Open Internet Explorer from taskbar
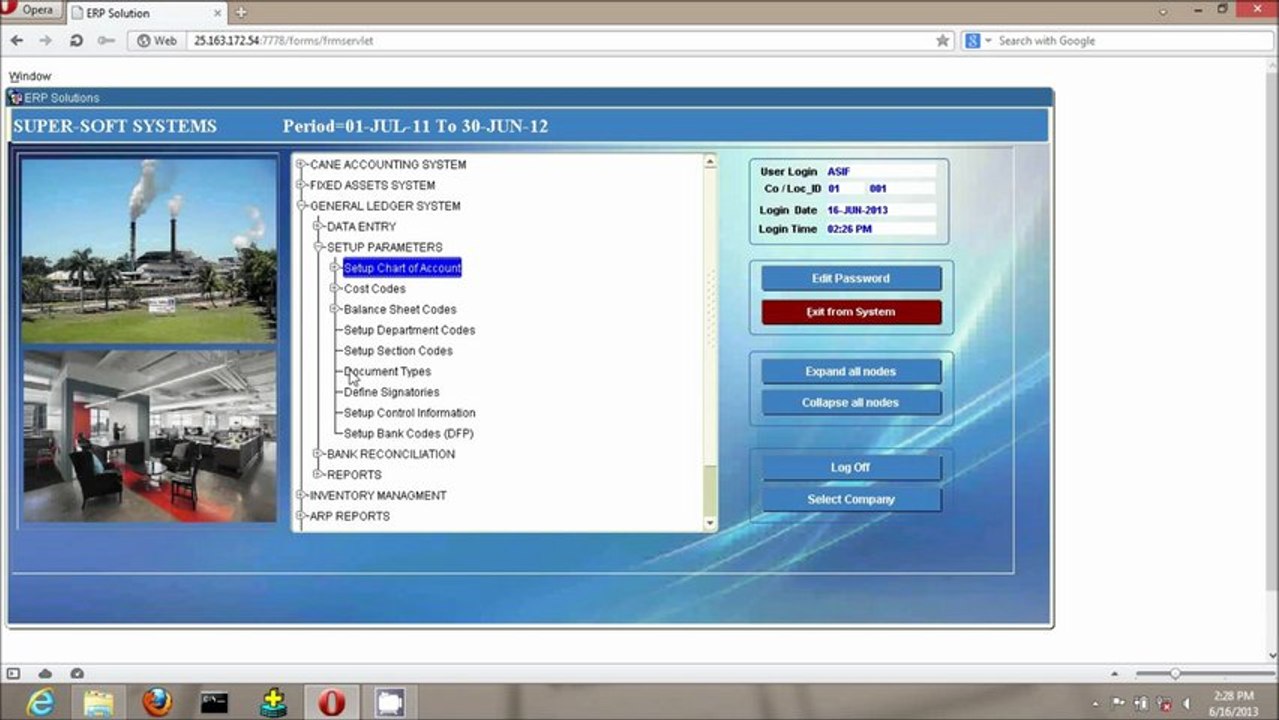The image size is (1279, 720). (x=40, y=703)
